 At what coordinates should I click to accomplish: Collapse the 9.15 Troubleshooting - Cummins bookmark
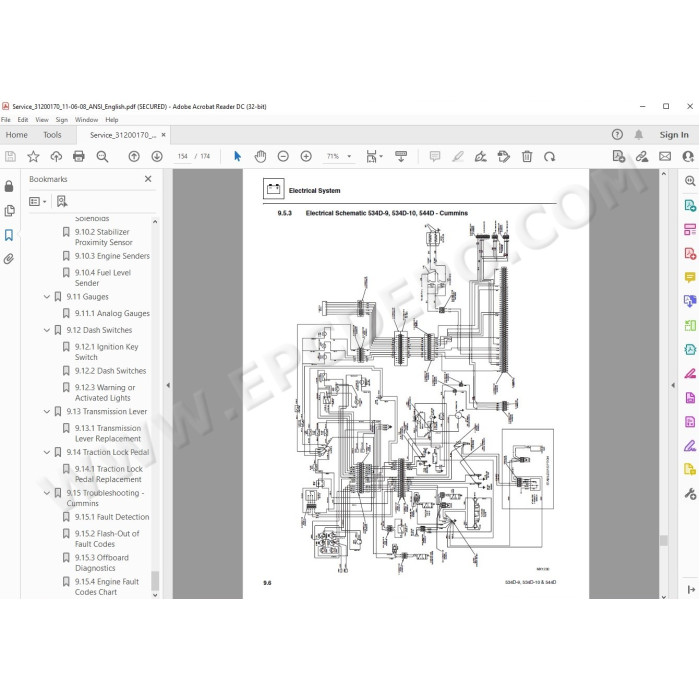pos(46,493)
